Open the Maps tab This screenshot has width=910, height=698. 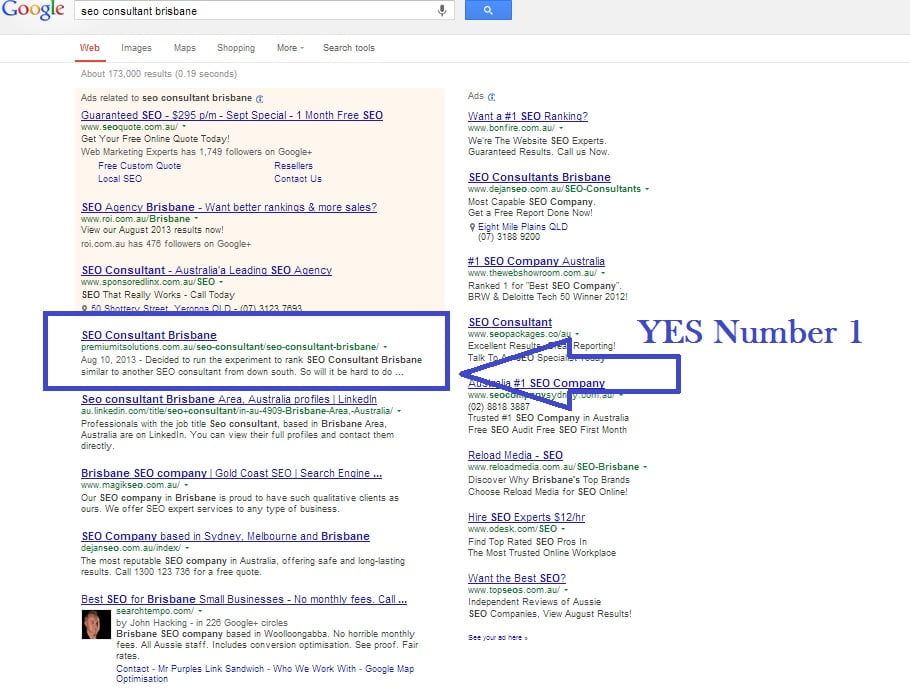pyautogui.click(x=185, y=48)
